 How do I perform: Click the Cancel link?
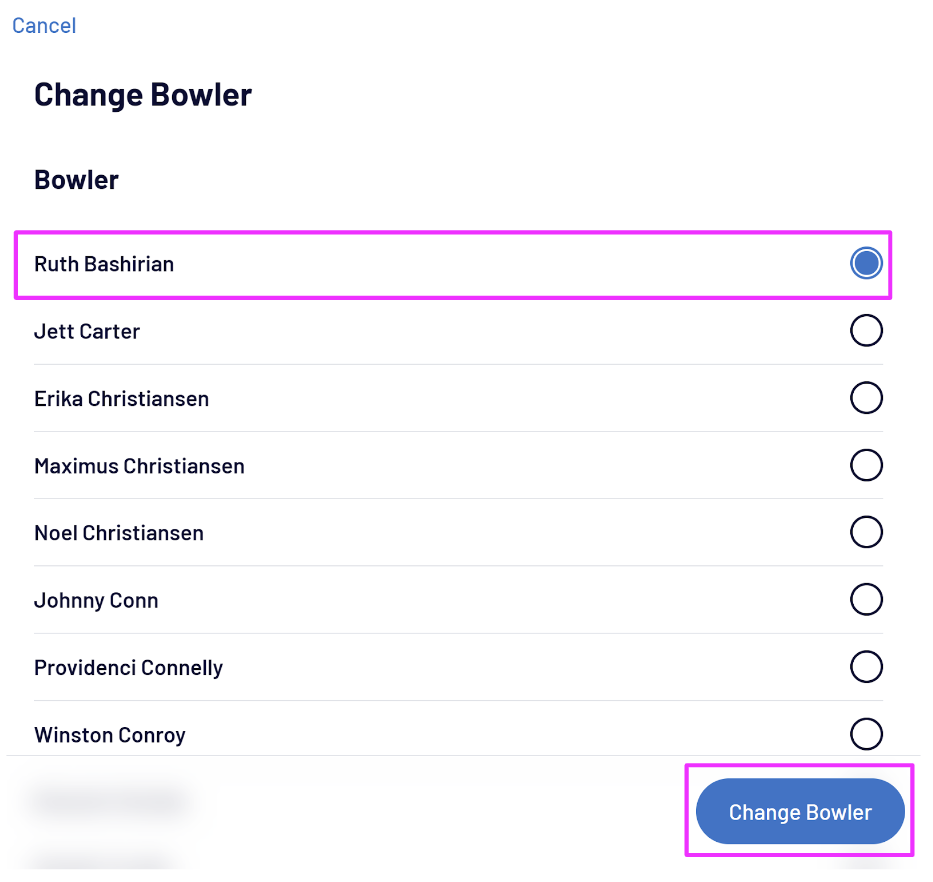coord(44,26)
